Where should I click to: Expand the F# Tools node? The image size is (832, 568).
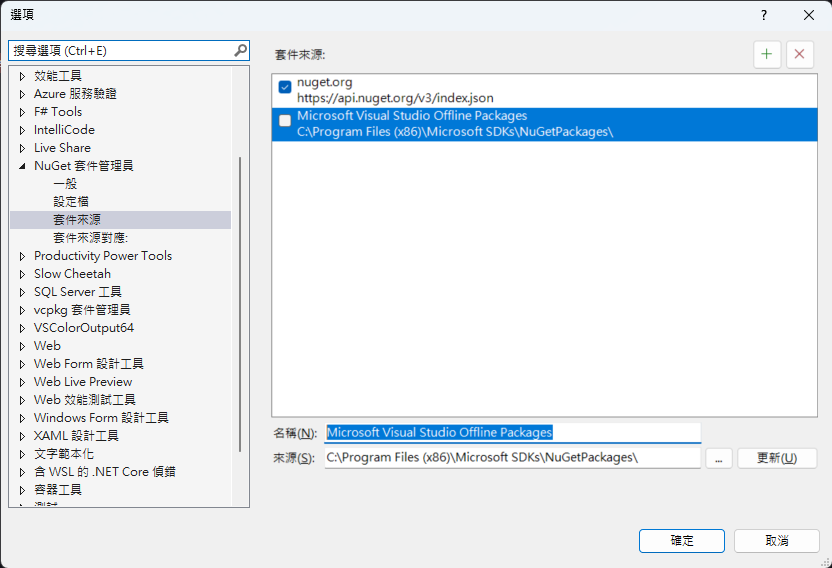(x=22, y=113)
